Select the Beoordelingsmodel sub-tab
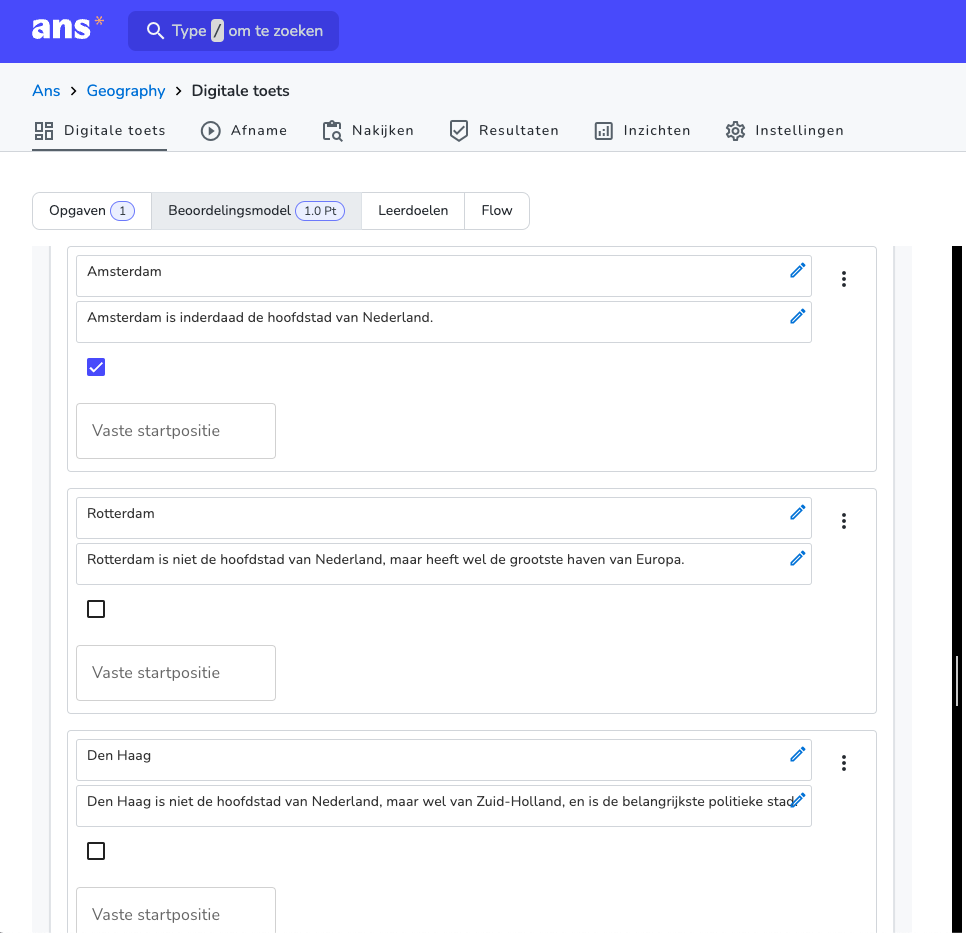This screenshot has width=966, height=933. (256, 211)
